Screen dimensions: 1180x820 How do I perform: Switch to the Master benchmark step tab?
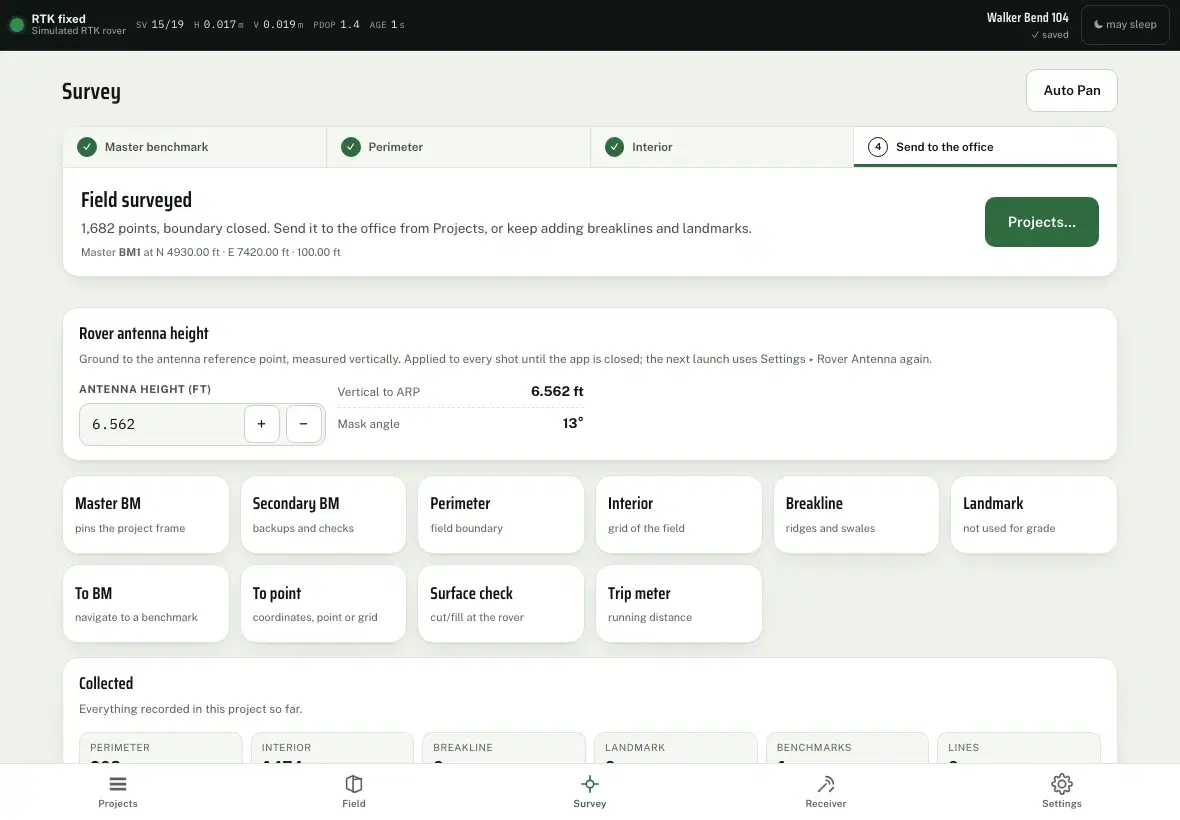pos(195,147)
